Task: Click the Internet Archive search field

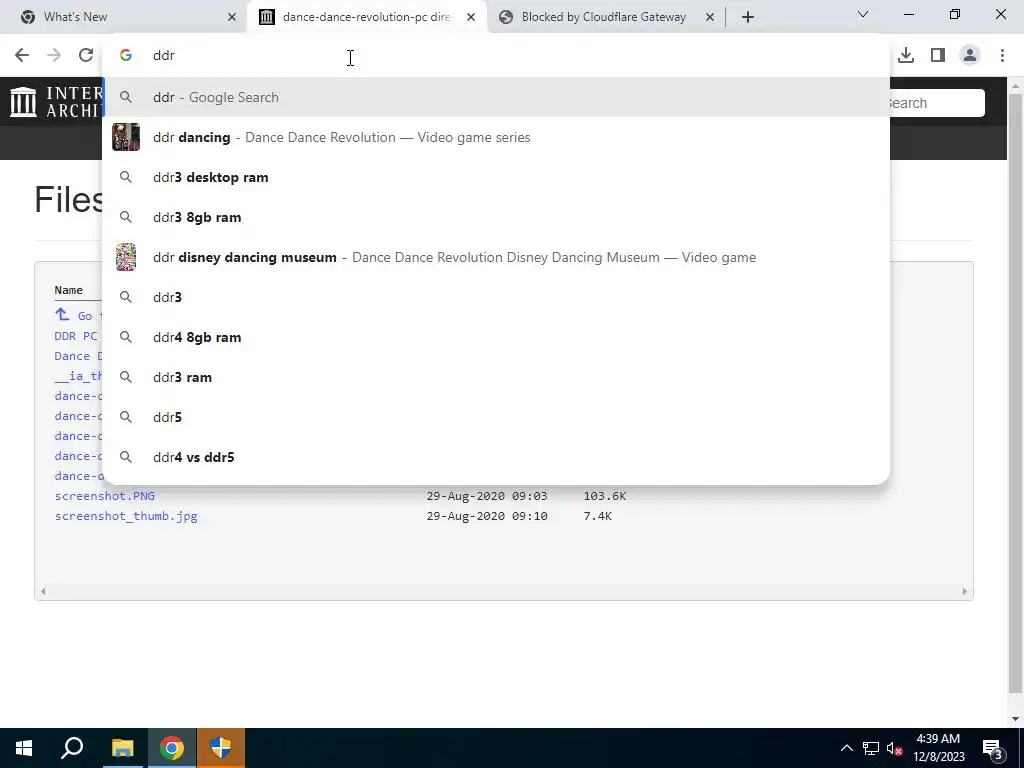Action: (936, 103)
